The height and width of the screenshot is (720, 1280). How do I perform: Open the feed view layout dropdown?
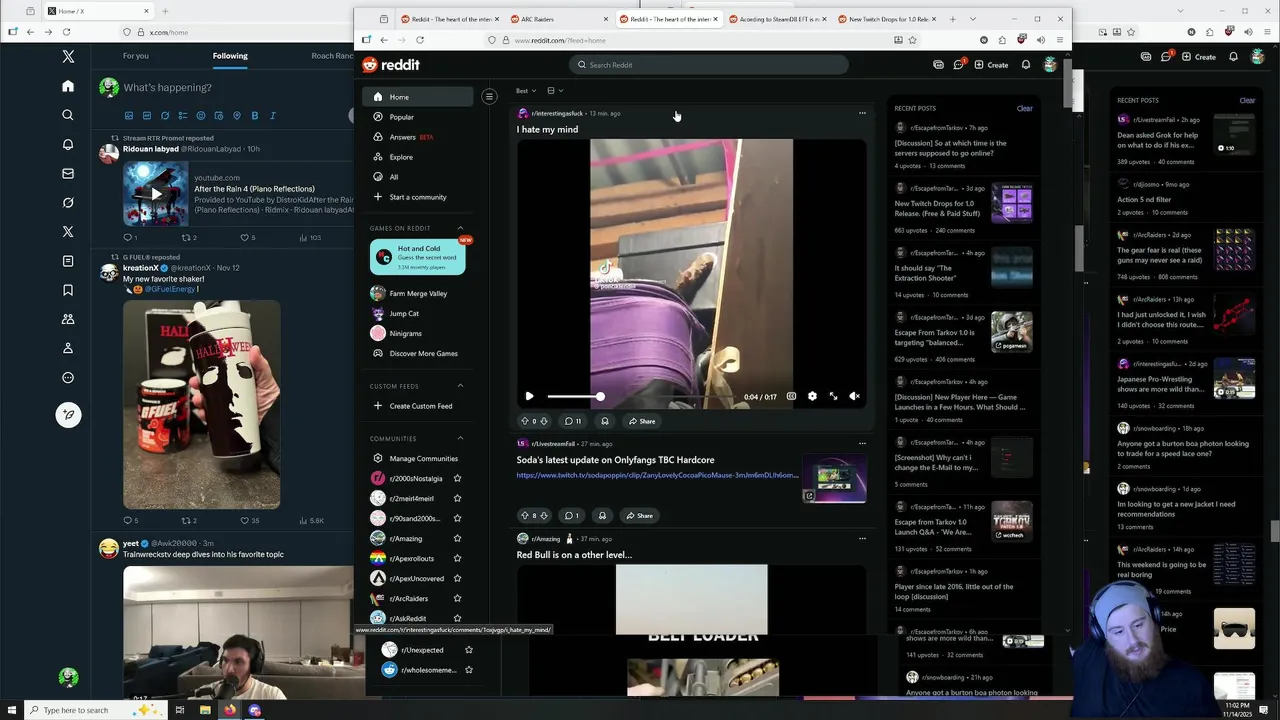(555, 91)
